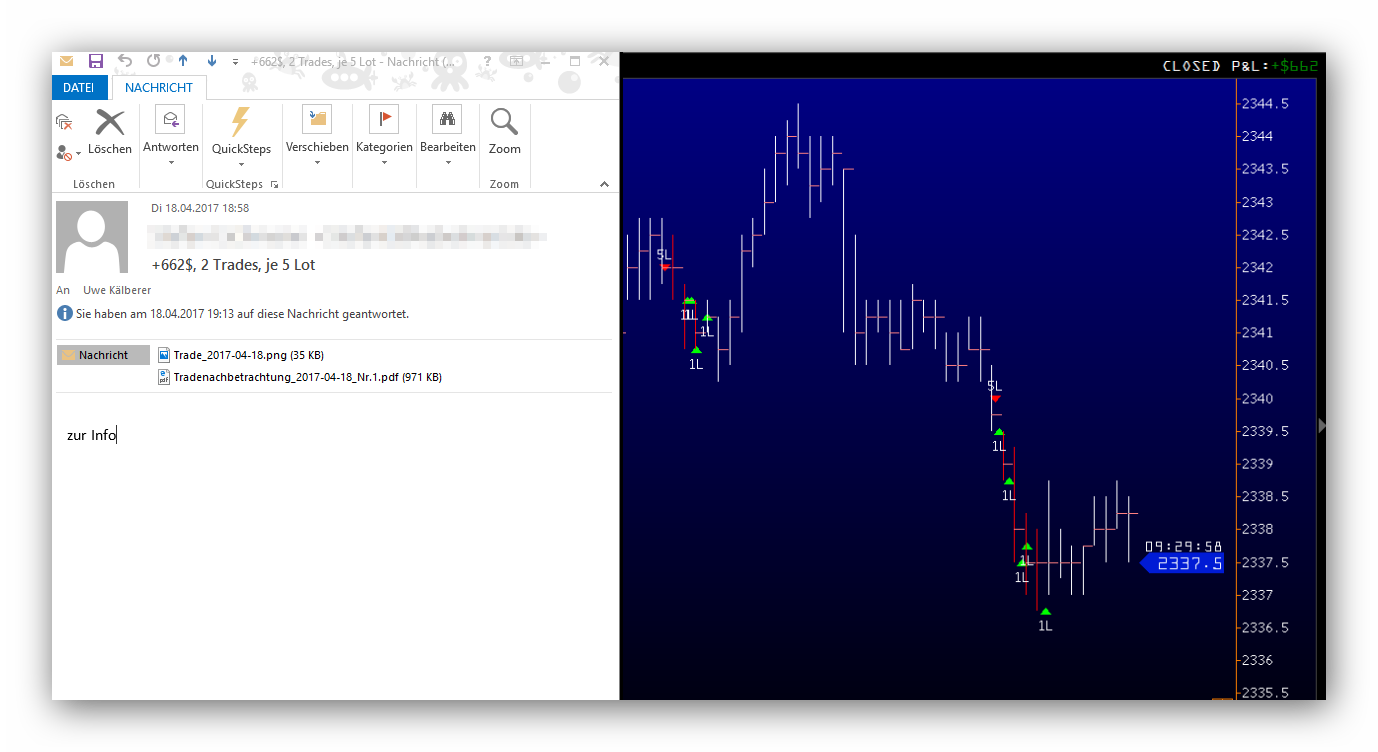Click the message subject '+662$, 2 Trades, je 5 Lot'
Image resolution: width=1378 pixels, height=752 pixels.
point(233,265)
